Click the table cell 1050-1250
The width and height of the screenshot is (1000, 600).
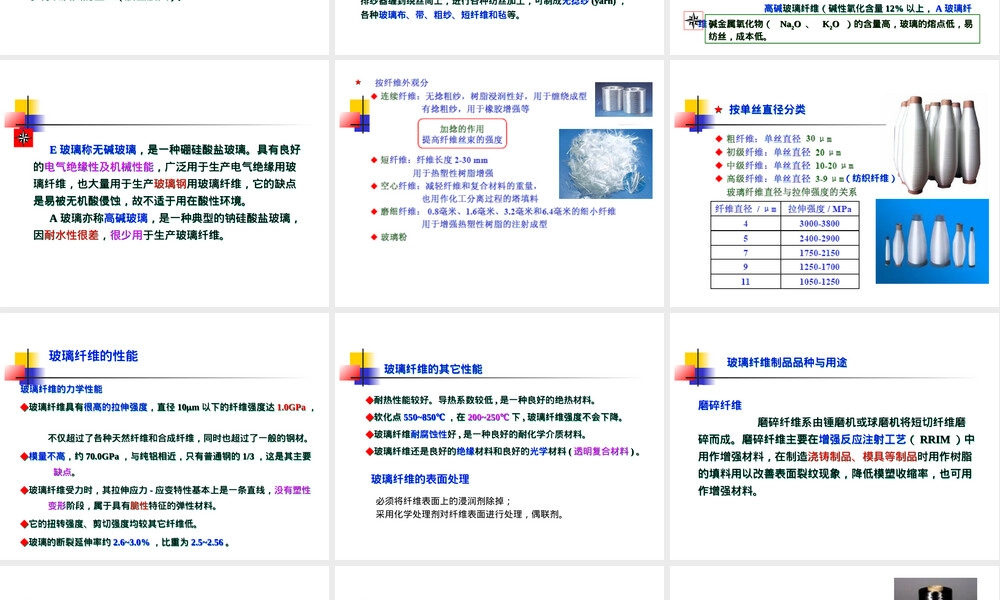pos(820,281)
